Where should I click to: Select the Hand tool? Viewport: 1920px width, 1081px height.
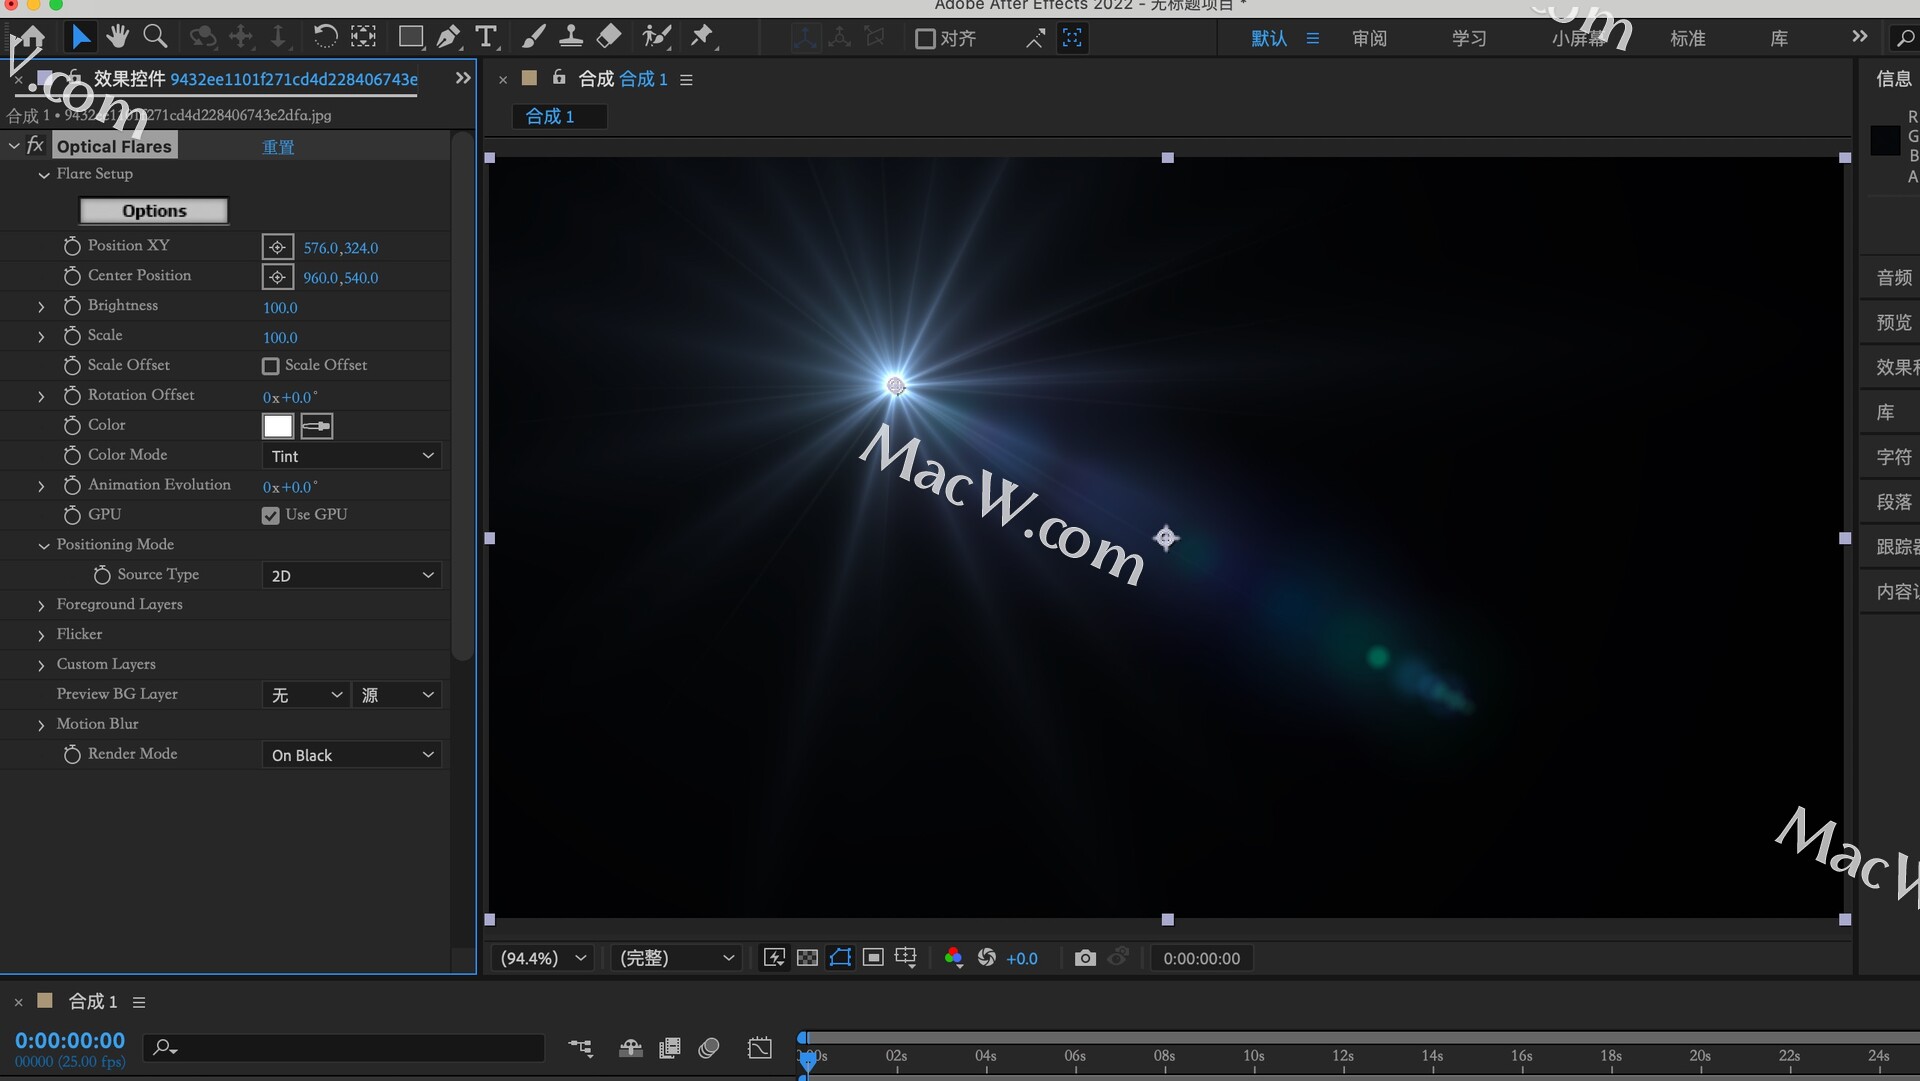pyautogui.click(x=118, y=38)
